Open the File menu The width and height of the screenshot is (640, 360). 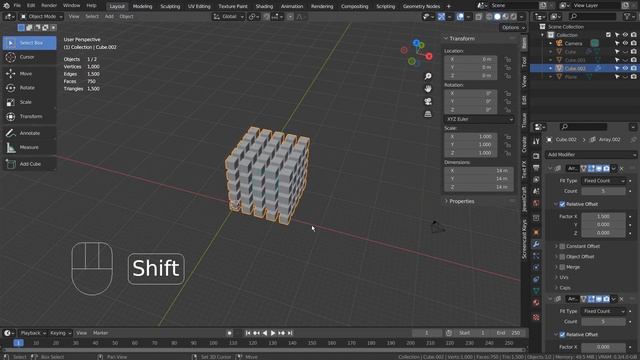pyautogui.click(x=17, y=6)
